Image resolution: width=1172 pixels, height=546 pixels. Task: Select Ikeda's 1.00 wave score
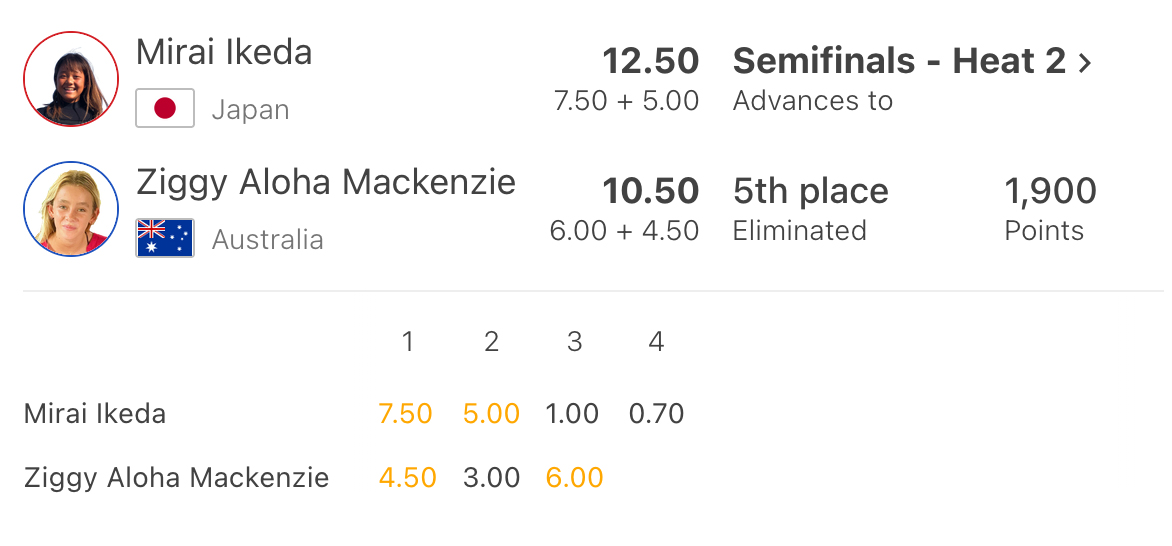click(573, 414)
